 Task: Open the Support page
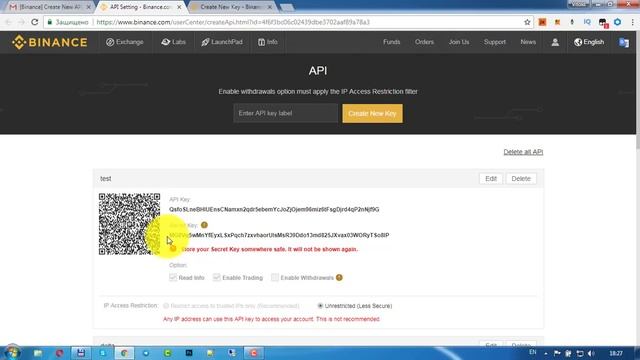click(495, 42)
